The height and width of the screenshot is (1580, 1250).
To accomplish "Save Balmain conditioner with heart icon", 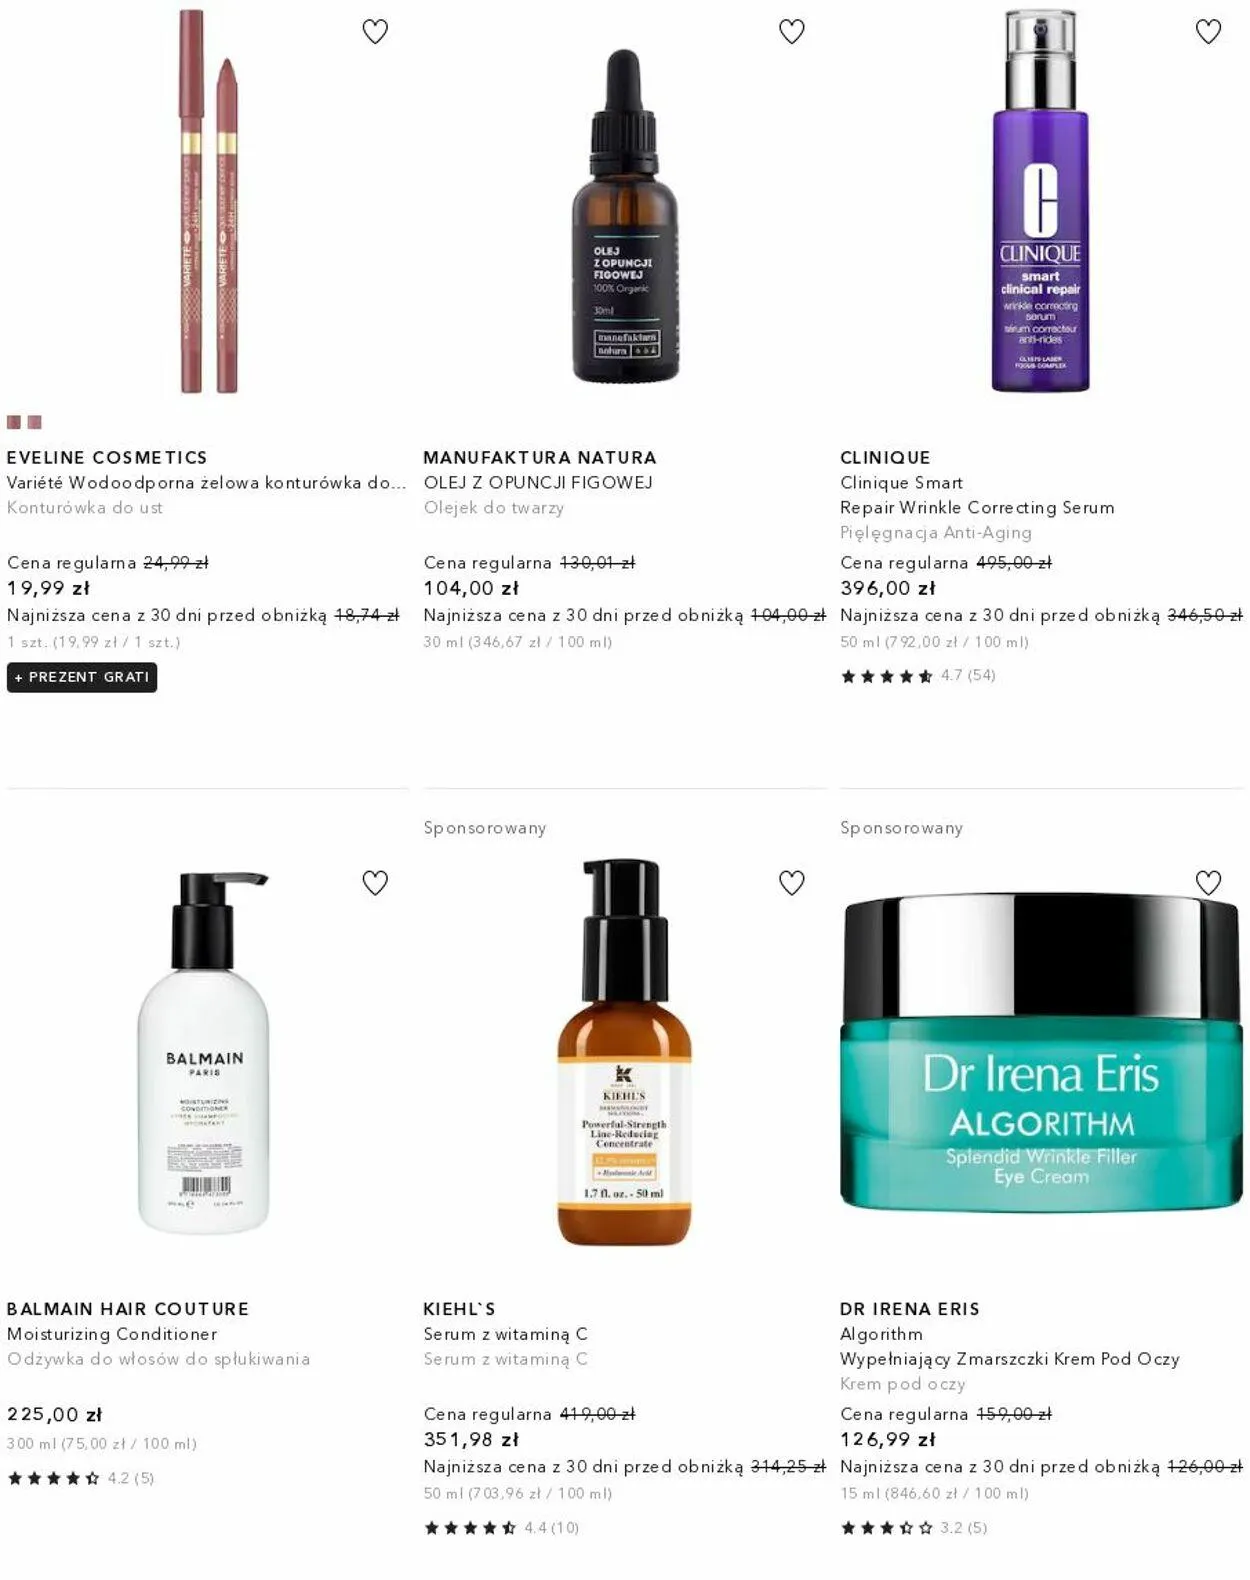I will (x=375, y=883).
